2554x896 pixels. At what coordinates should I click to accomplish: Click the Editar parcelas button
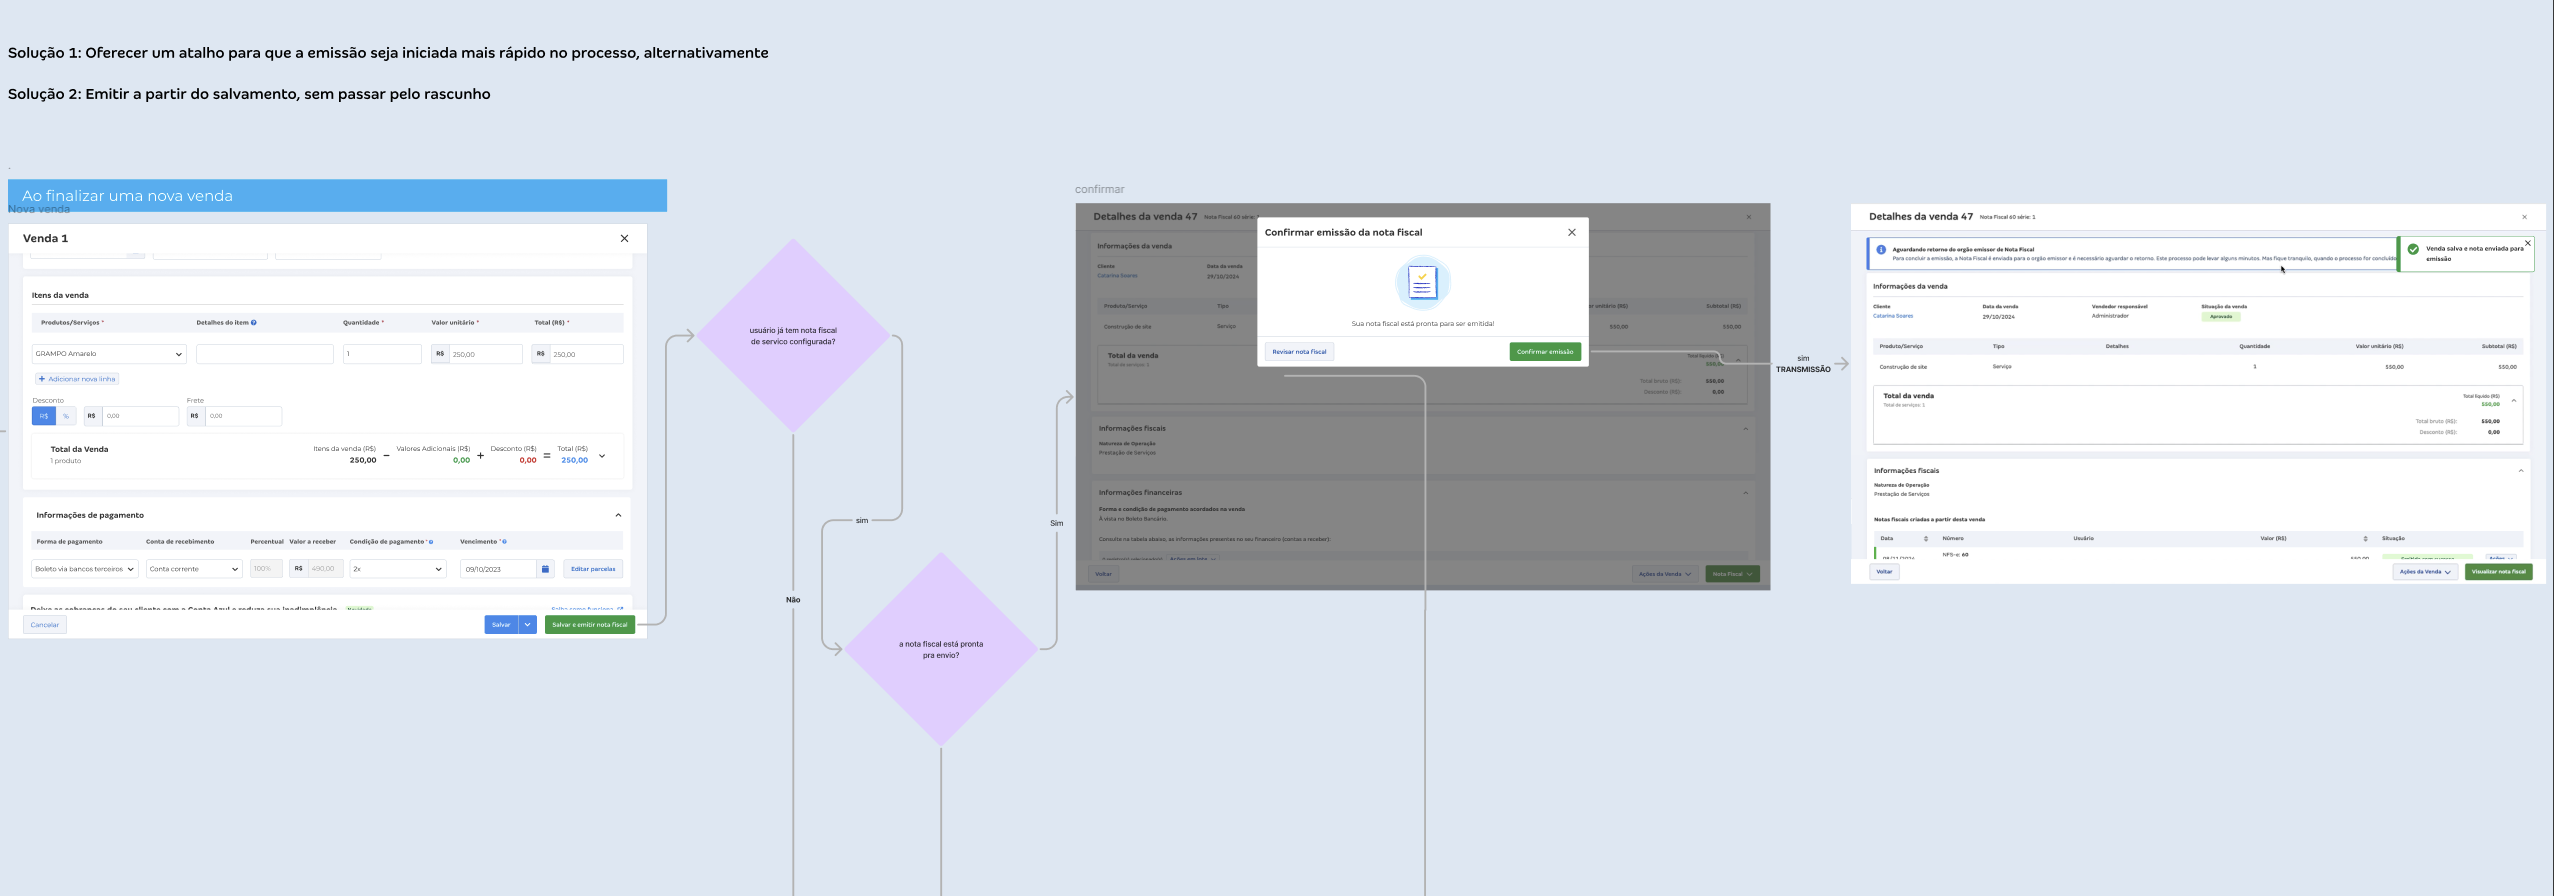pyautogui.click(x=593, y=569)
